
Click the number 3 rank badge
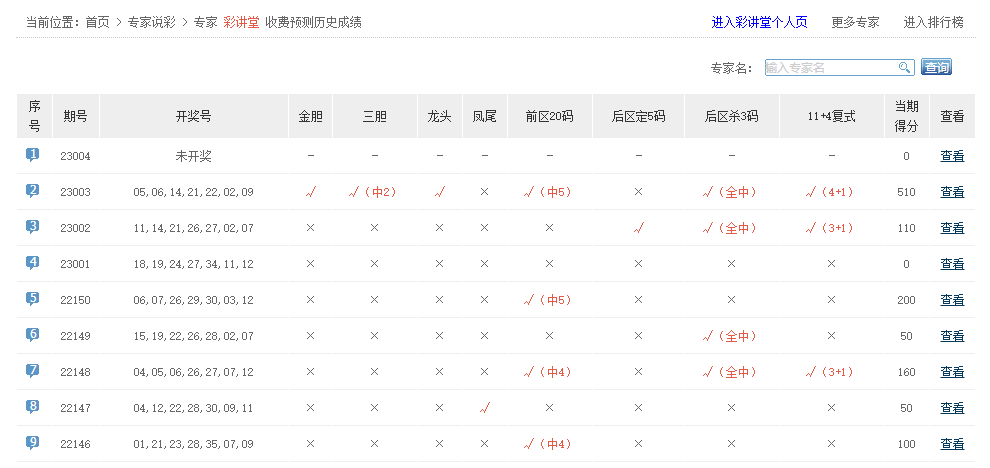(33, 227)
